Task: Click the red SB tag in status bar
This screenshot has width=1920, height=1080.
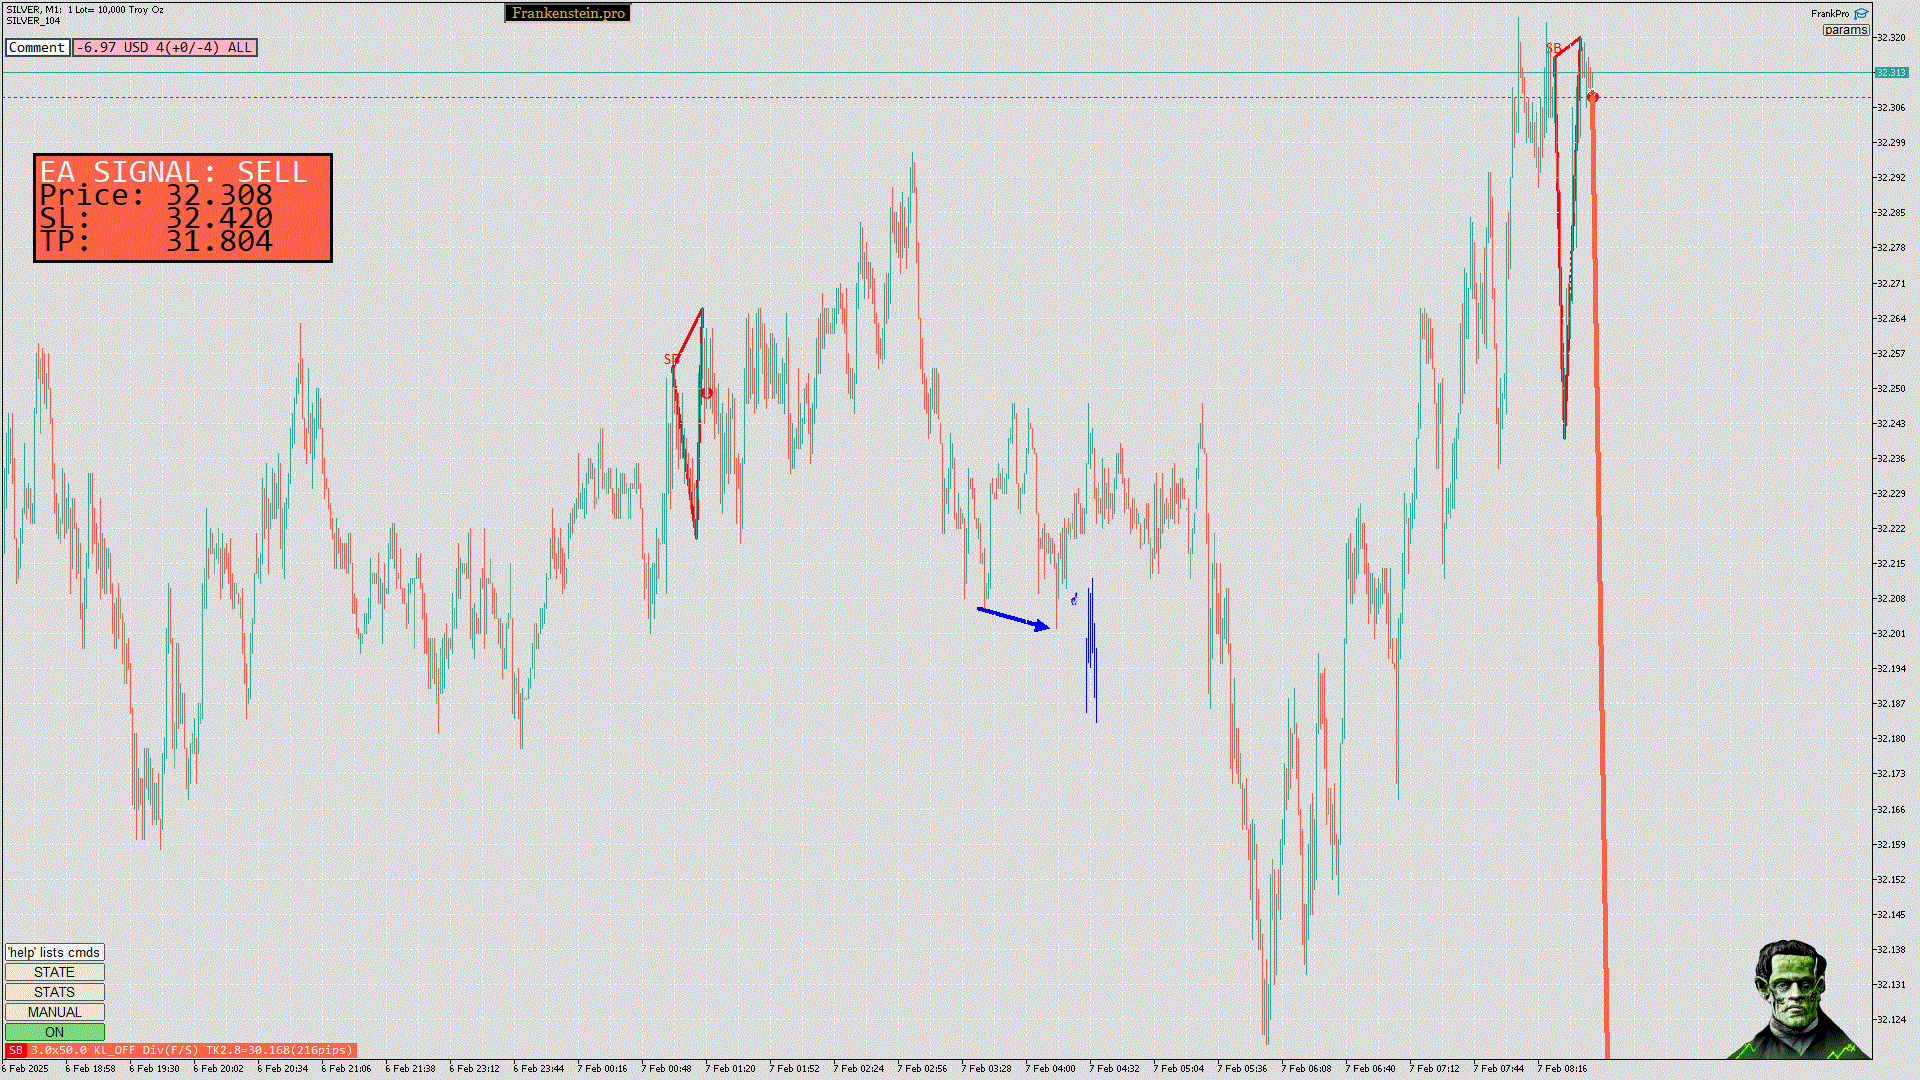Action: coord(15,1050)
